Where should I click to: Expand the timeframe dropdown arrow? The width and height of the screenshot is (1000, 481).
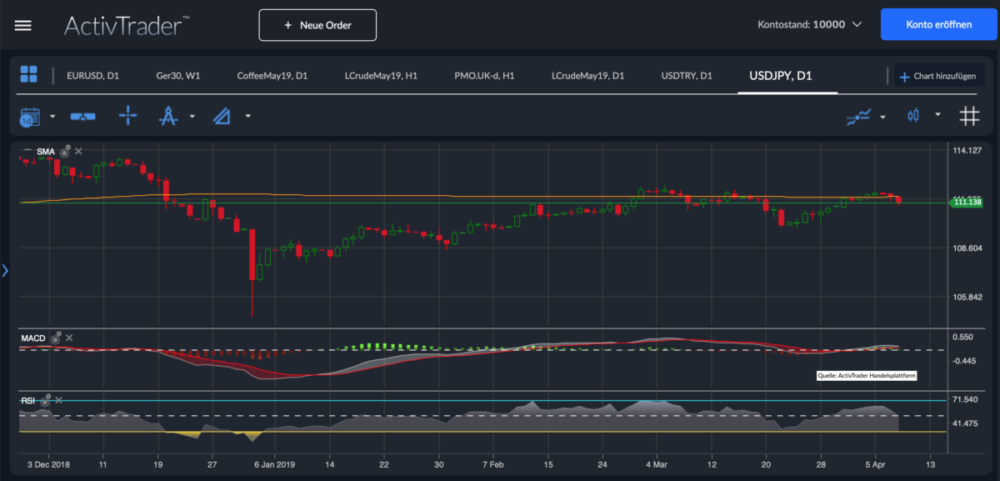pos(52,117)
